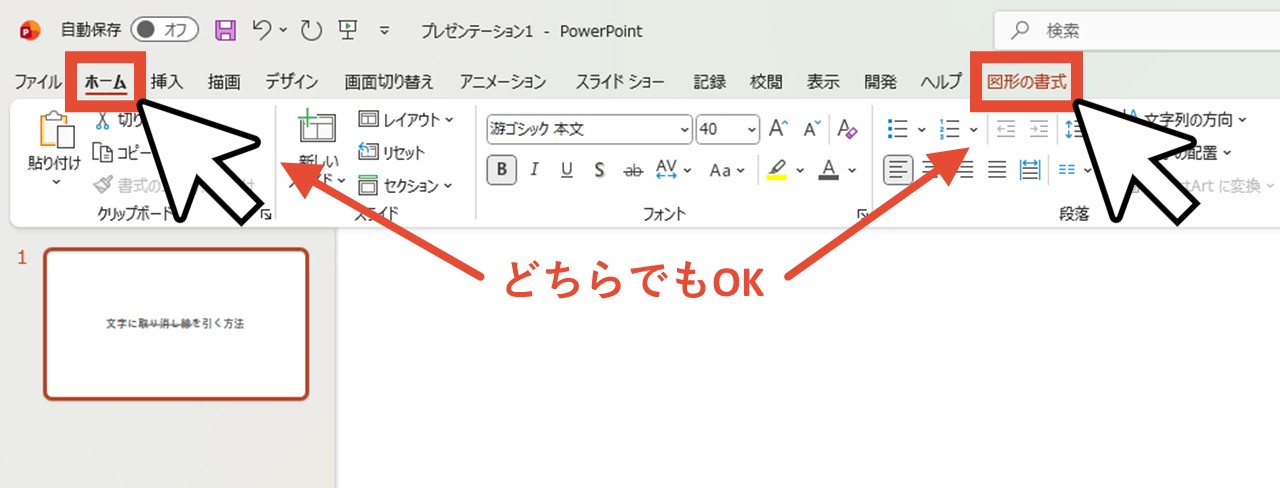Screen dimensions: 1280x488
Task: Toggle Bold formatting
Action: 501,170
